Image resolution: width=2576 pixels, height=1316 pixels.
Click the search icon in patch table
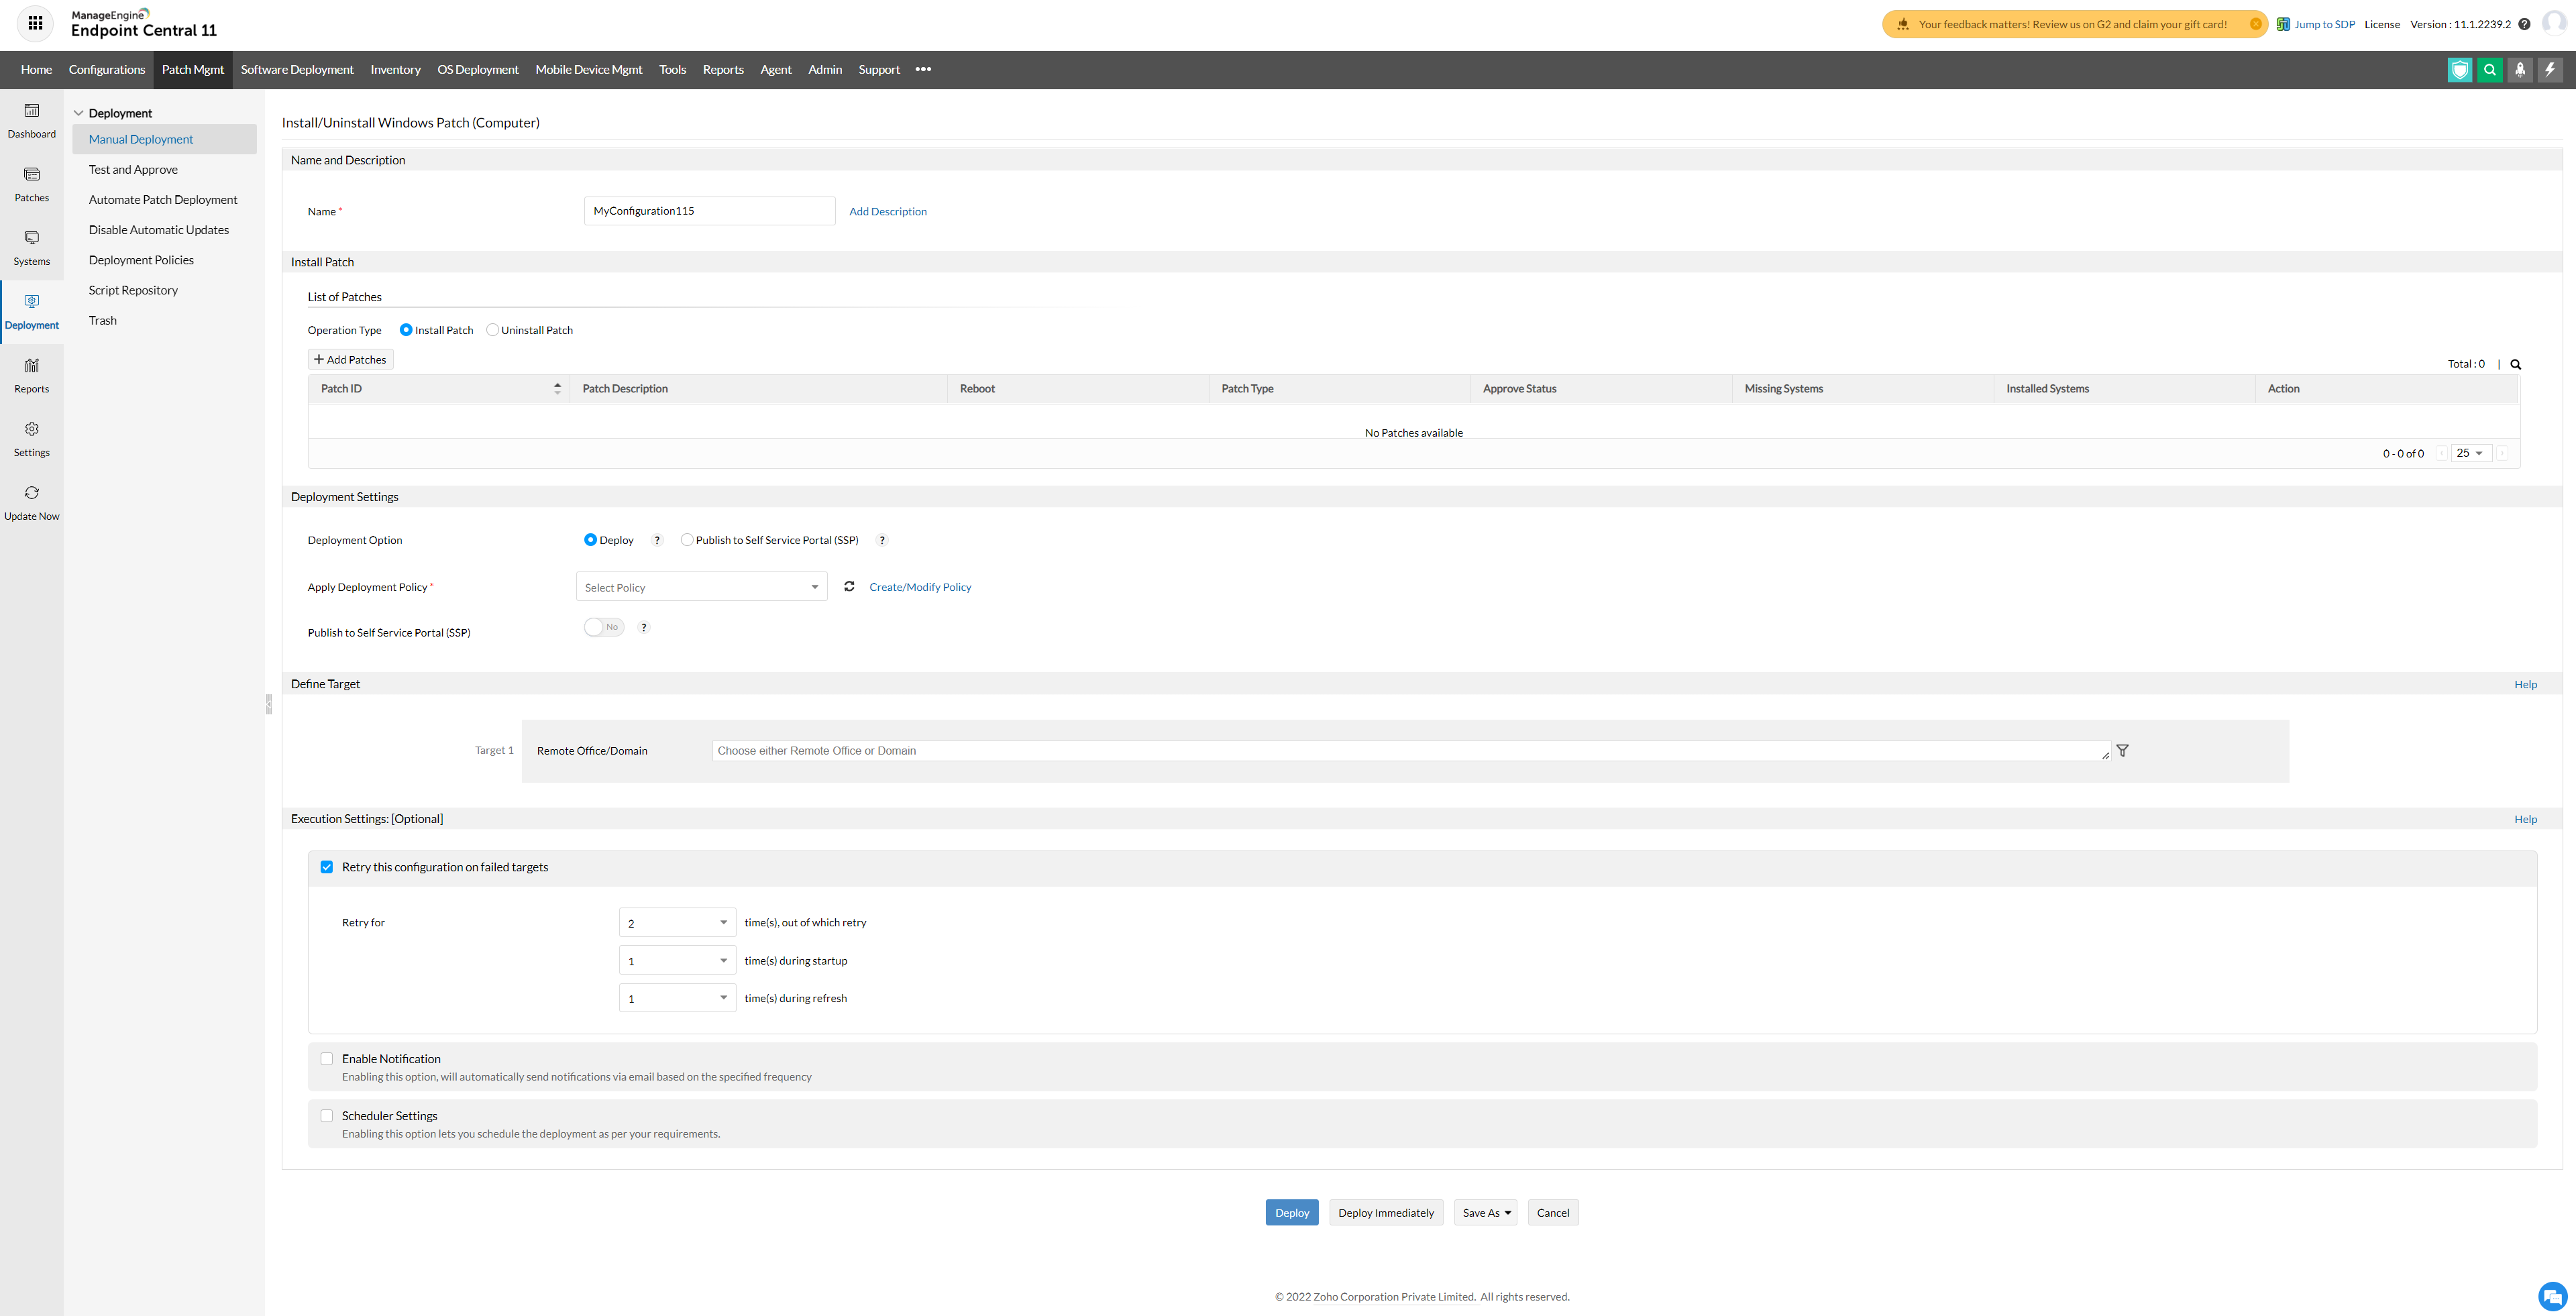2516,365
